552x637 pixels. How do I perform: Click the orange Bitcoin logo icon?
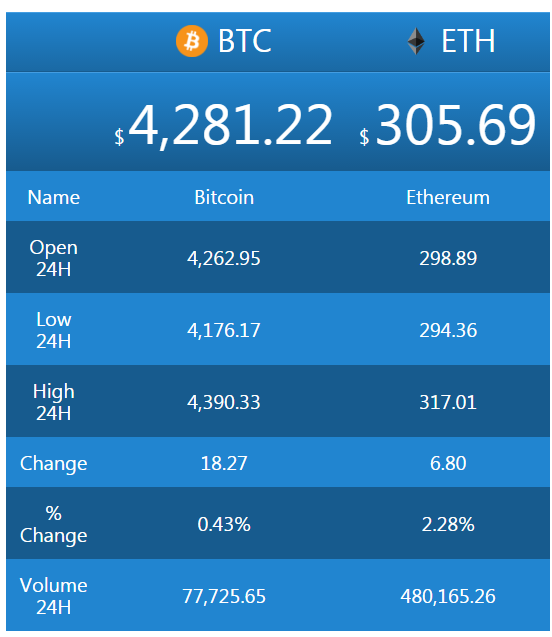click(192, 41)
